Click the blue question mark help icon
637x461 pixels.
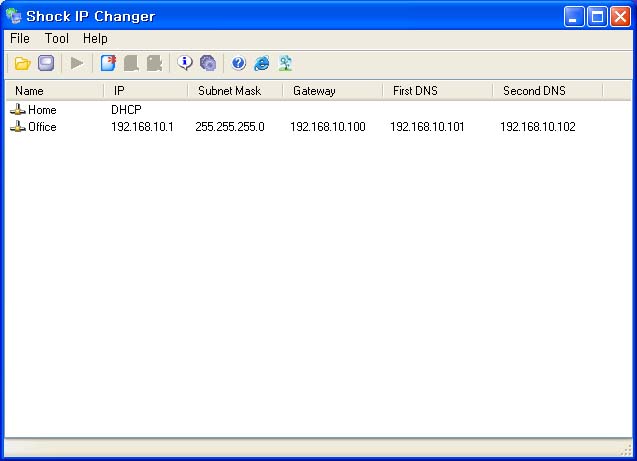(238, 63)
